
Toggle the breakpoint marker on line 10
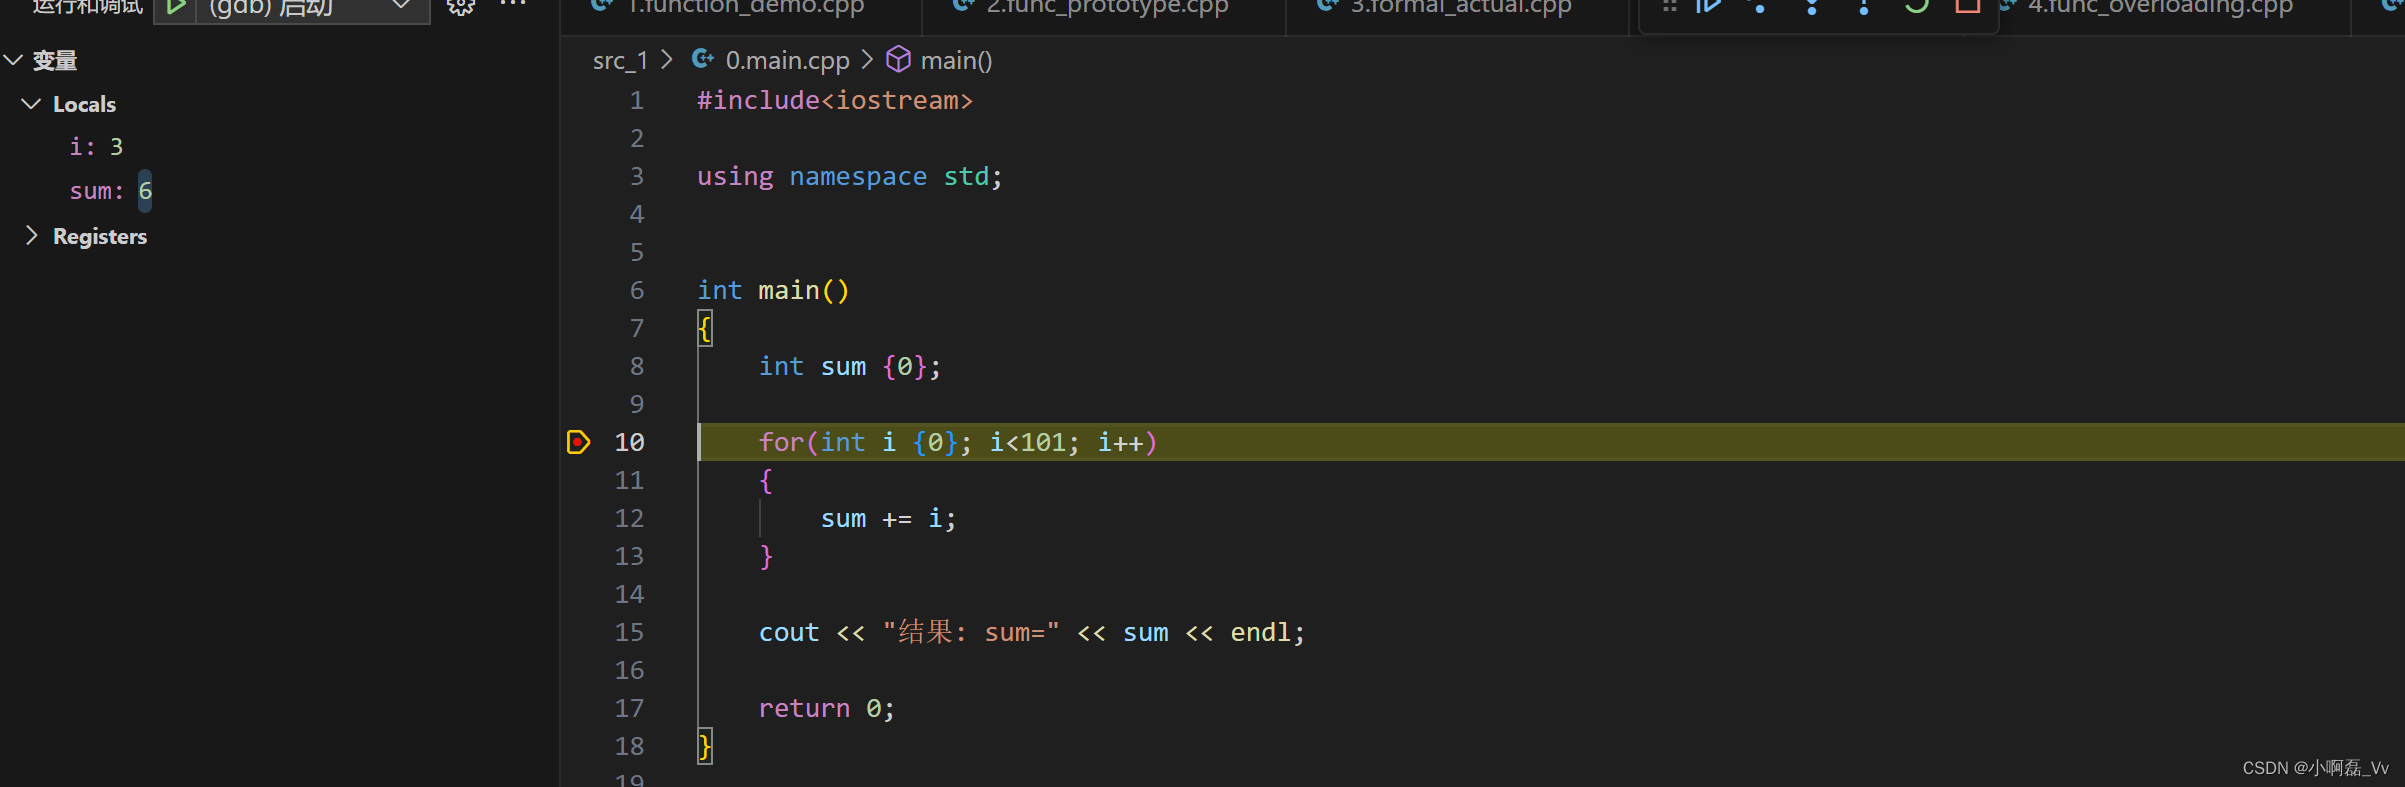pyautogui.click(x=578, y=442)
